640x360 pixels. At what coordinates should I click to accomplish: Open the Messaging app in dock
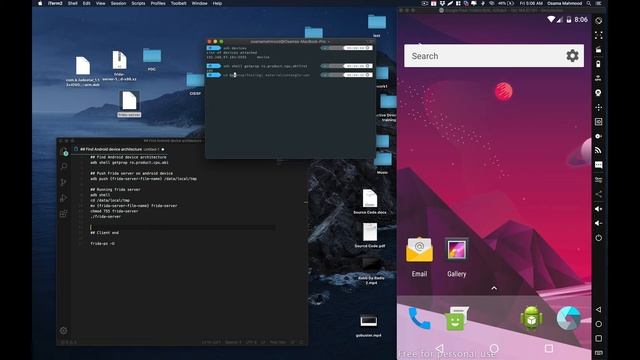(456, 318)
